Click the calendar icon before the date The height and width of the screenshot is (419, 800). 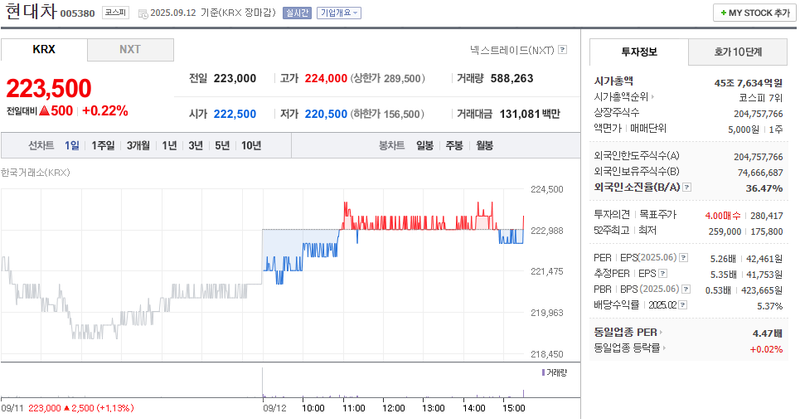(143, 13)
